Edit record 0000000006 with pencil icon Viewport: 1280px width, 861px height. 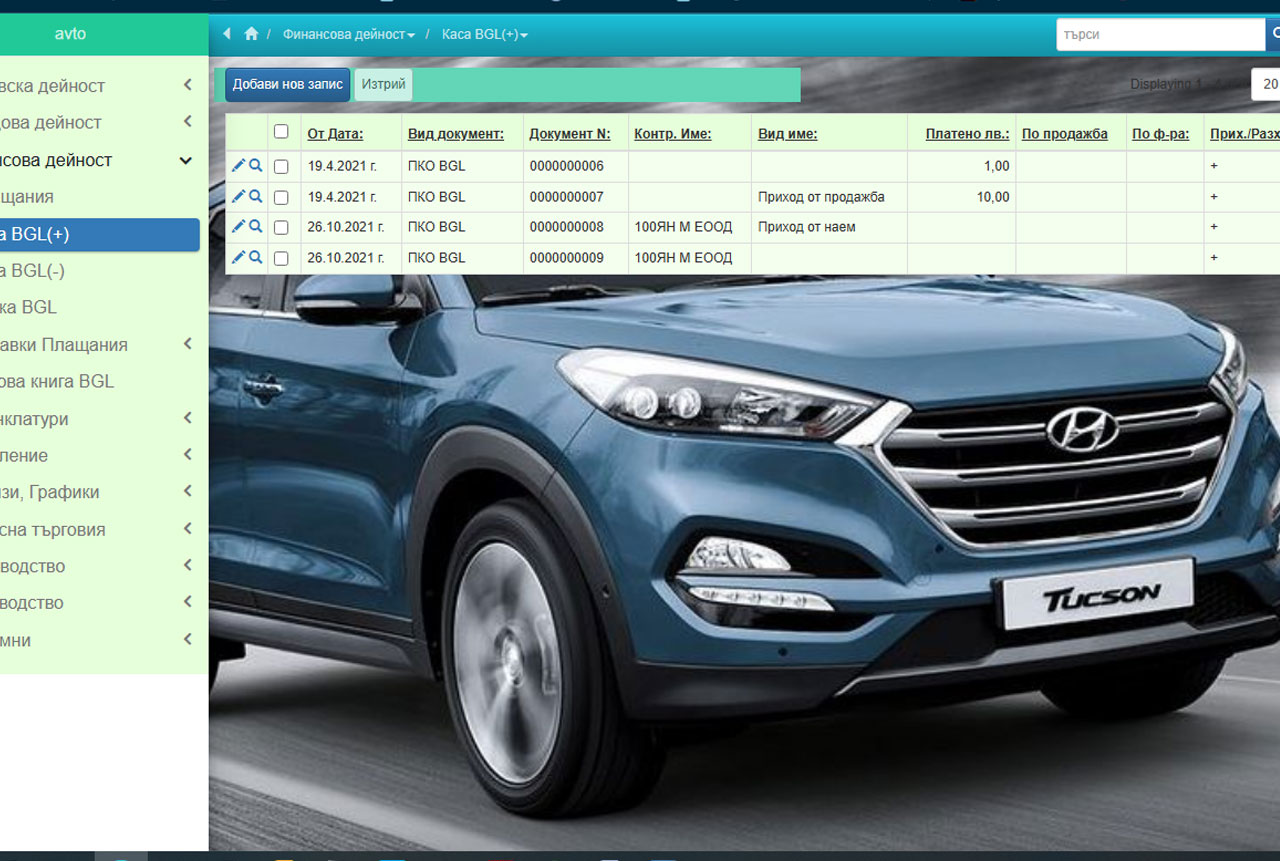tap(238, 166)
